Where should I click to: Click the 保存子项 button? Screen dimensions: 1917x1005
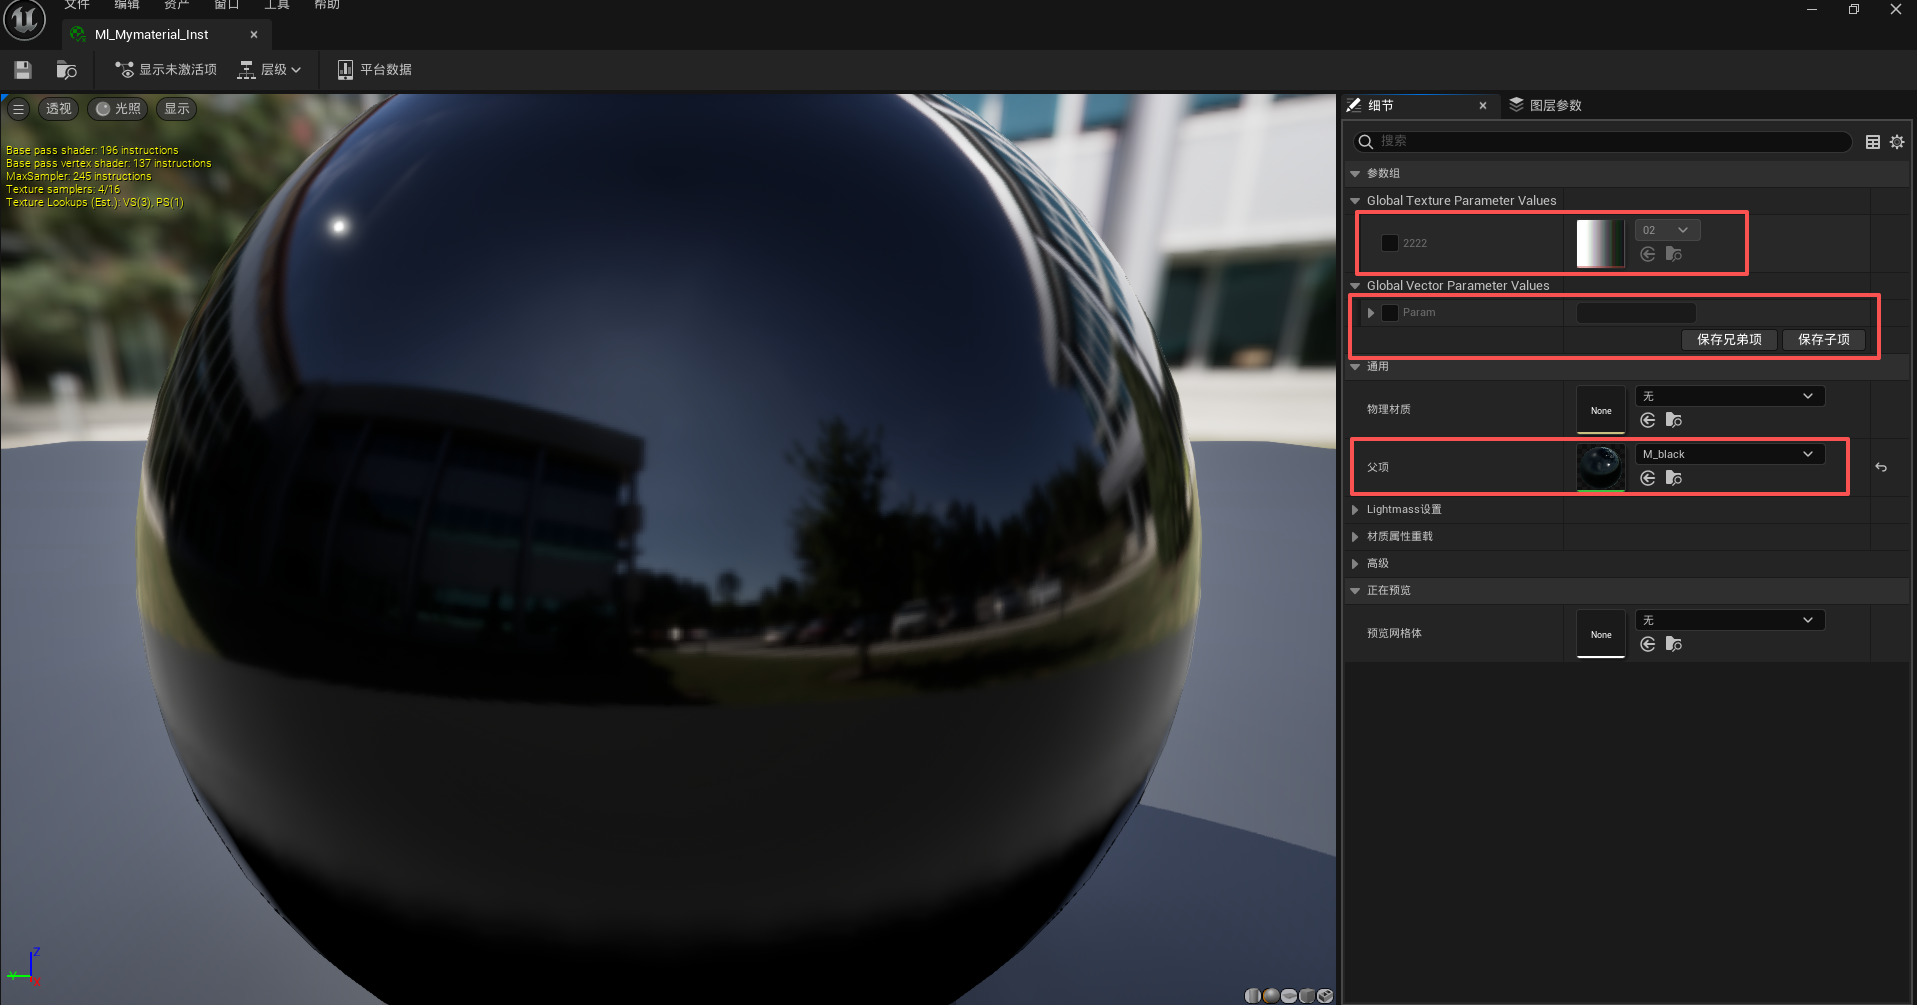[1824, 340]
